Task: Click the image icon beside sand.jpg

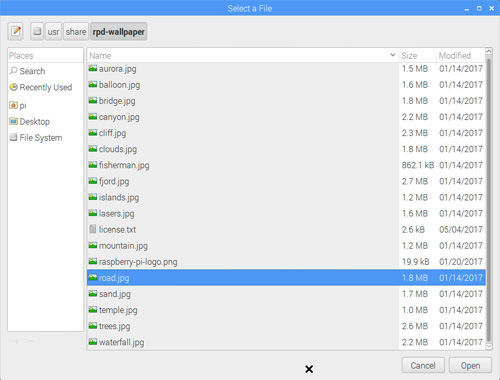Action: click(x=93, y=294)
